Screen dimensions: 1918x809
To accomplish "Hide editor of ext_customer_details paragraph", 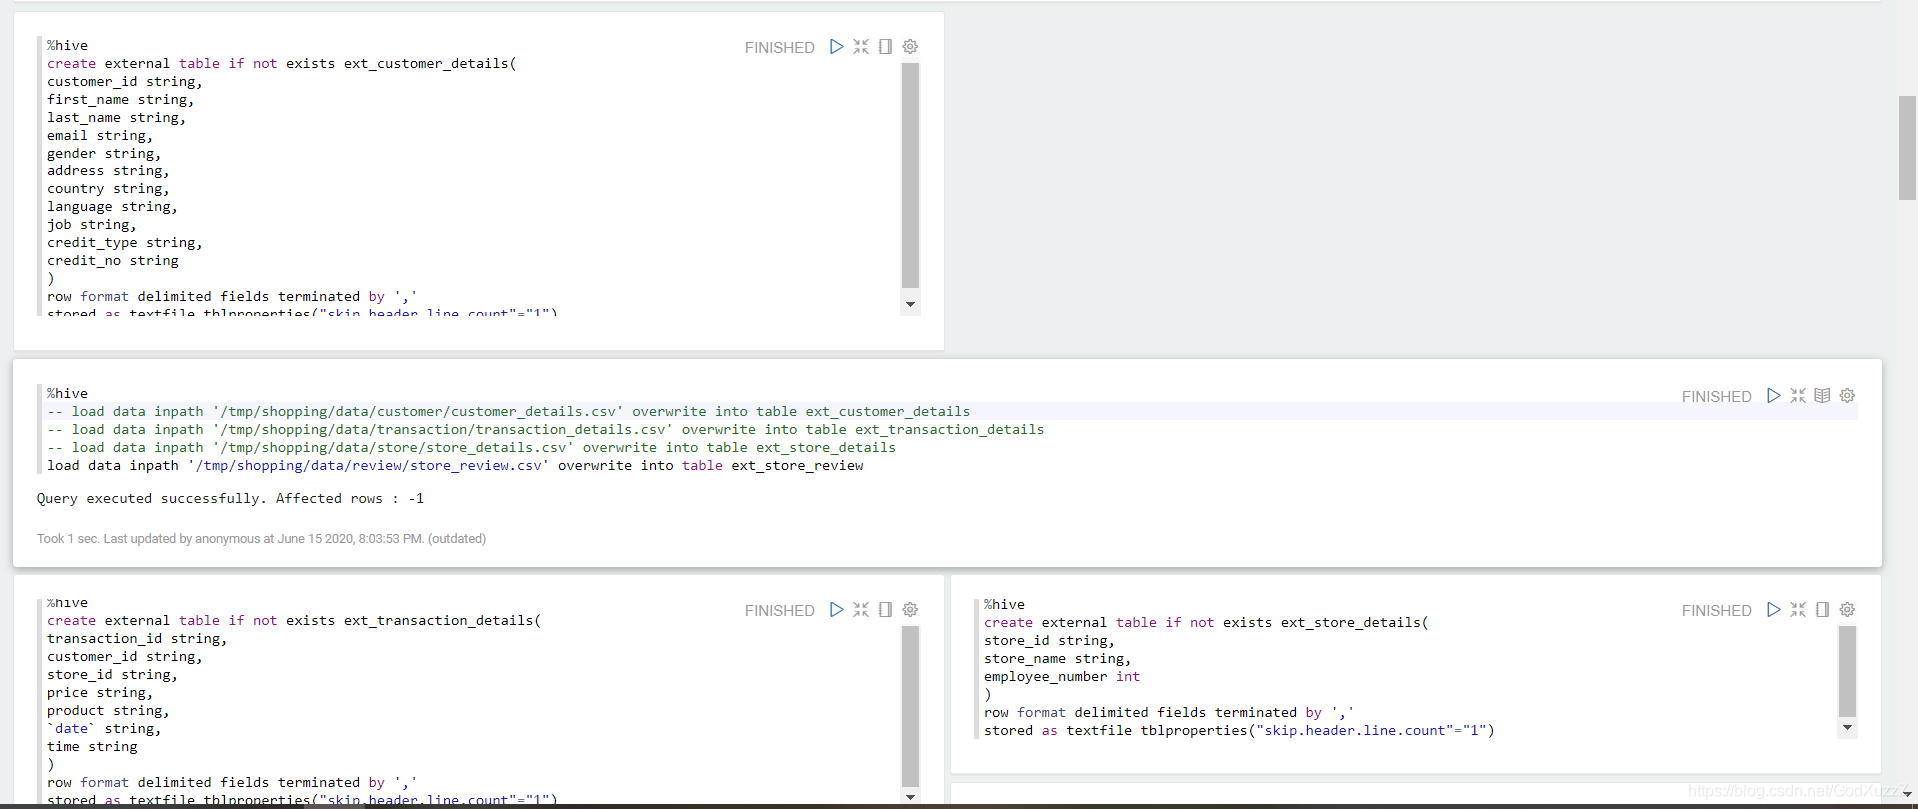I will [x=861, y=47].
